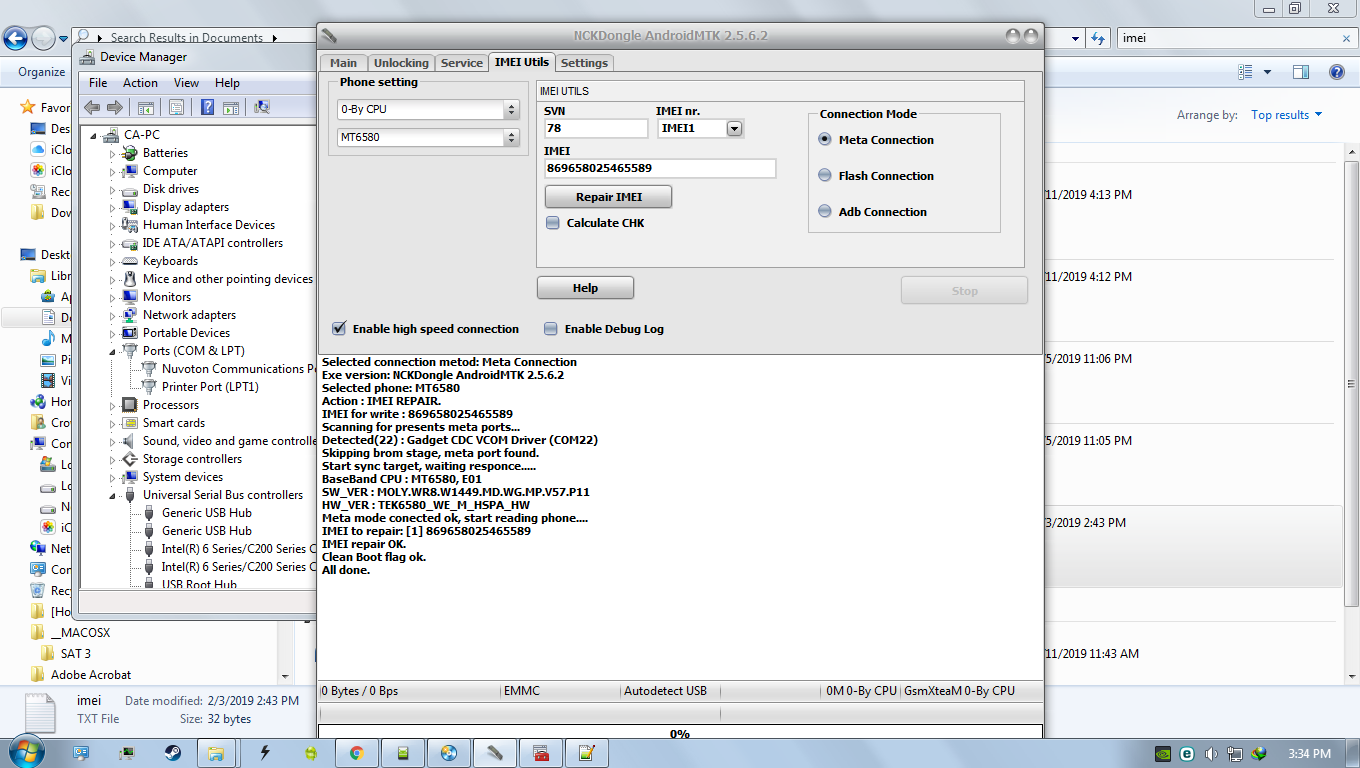This screenshot has height=768, width=1360.
Task: Click the imei TXT file icon in details pane
Action: tap(40, 711)
